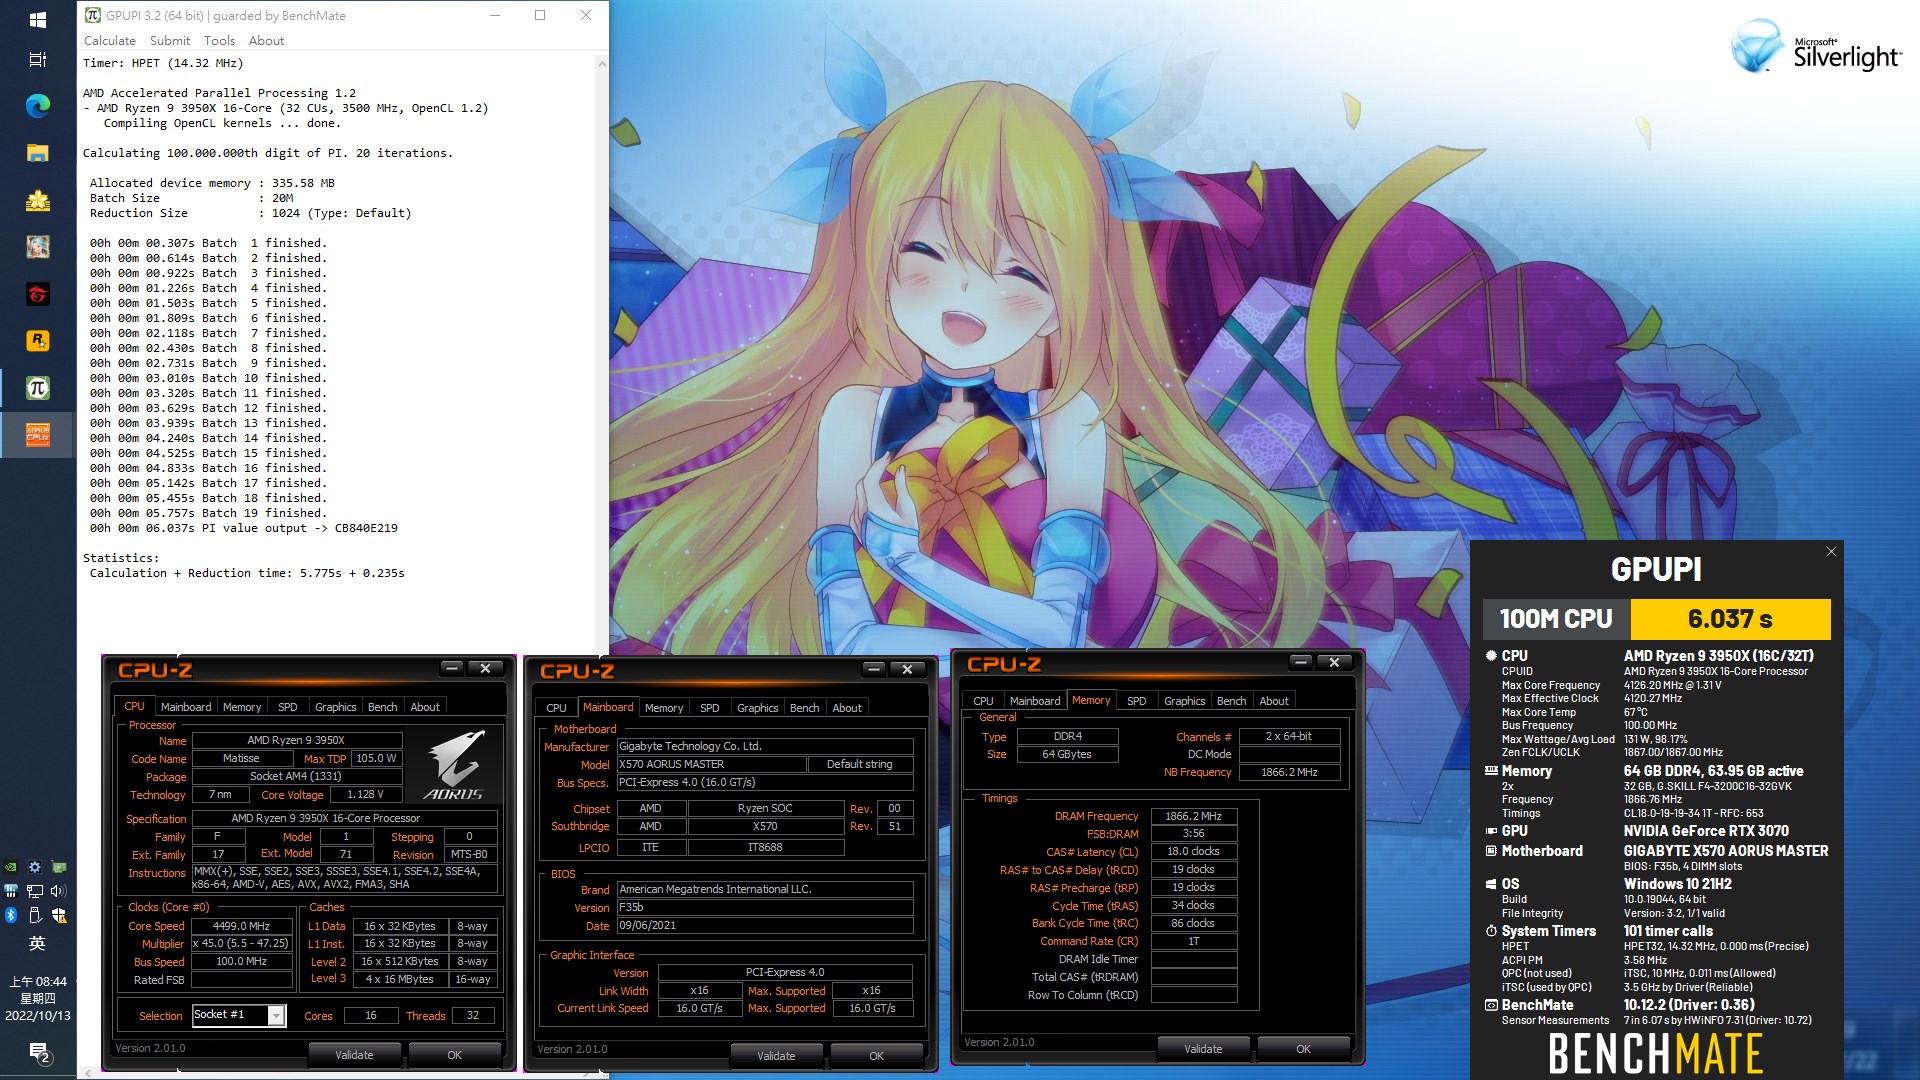
Task: Open the Calculate menu in GPUPI
Action: [x=110, y=41]
